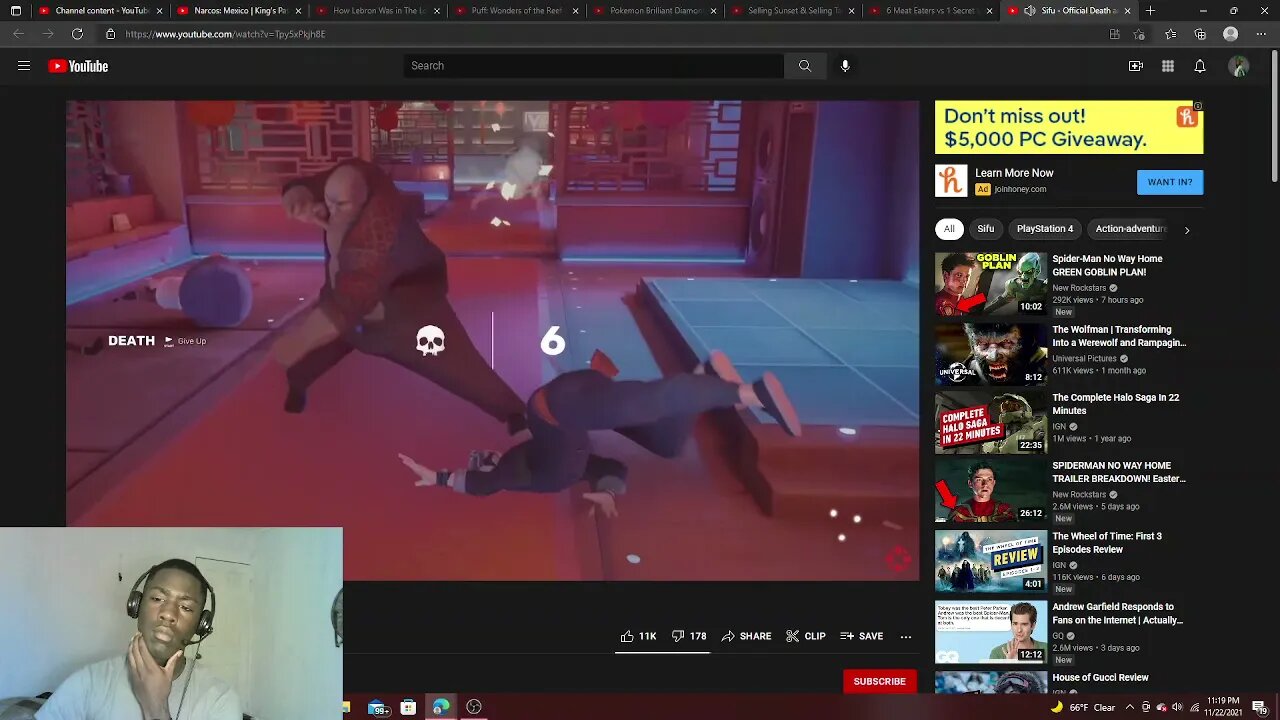The width and height of the screenshot is (1280, 720).
Task: Like the video with thumbs up
Action: click(x=638, y=636)
